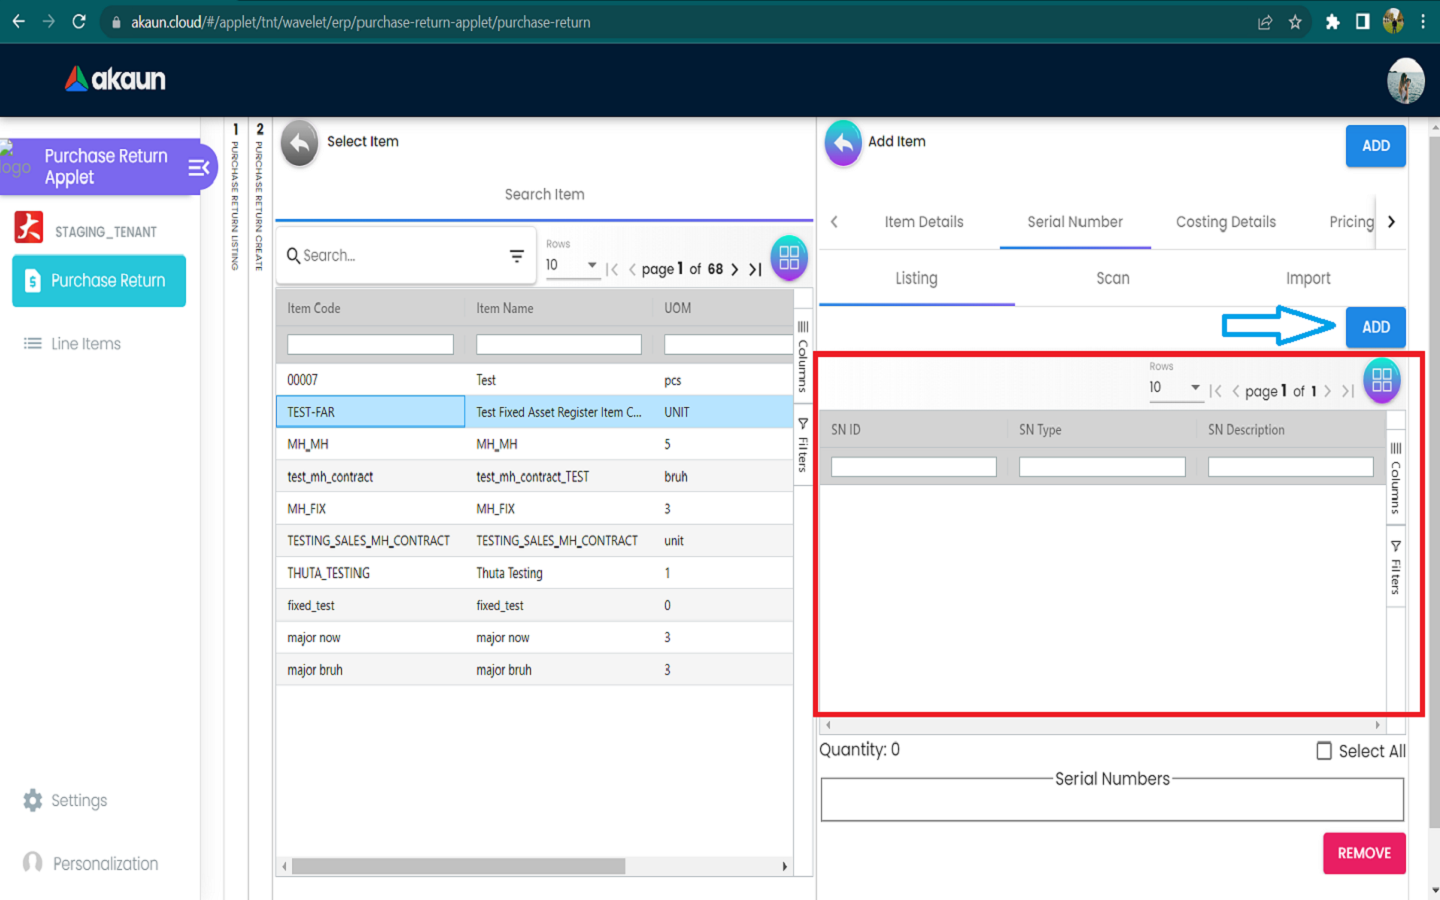Collapse the Purchase Return Applet sidebar menu

coord(198,167)
